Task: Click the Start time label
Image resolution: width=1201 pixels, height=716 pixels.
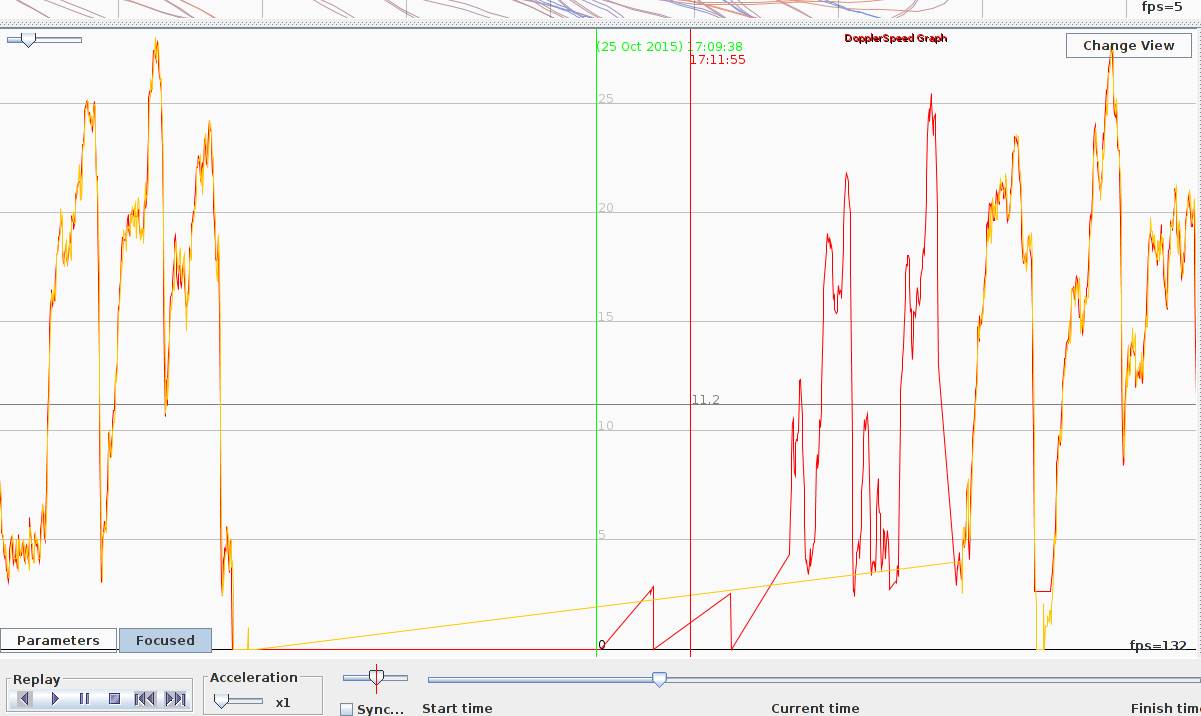Action: tap(457, 708)
